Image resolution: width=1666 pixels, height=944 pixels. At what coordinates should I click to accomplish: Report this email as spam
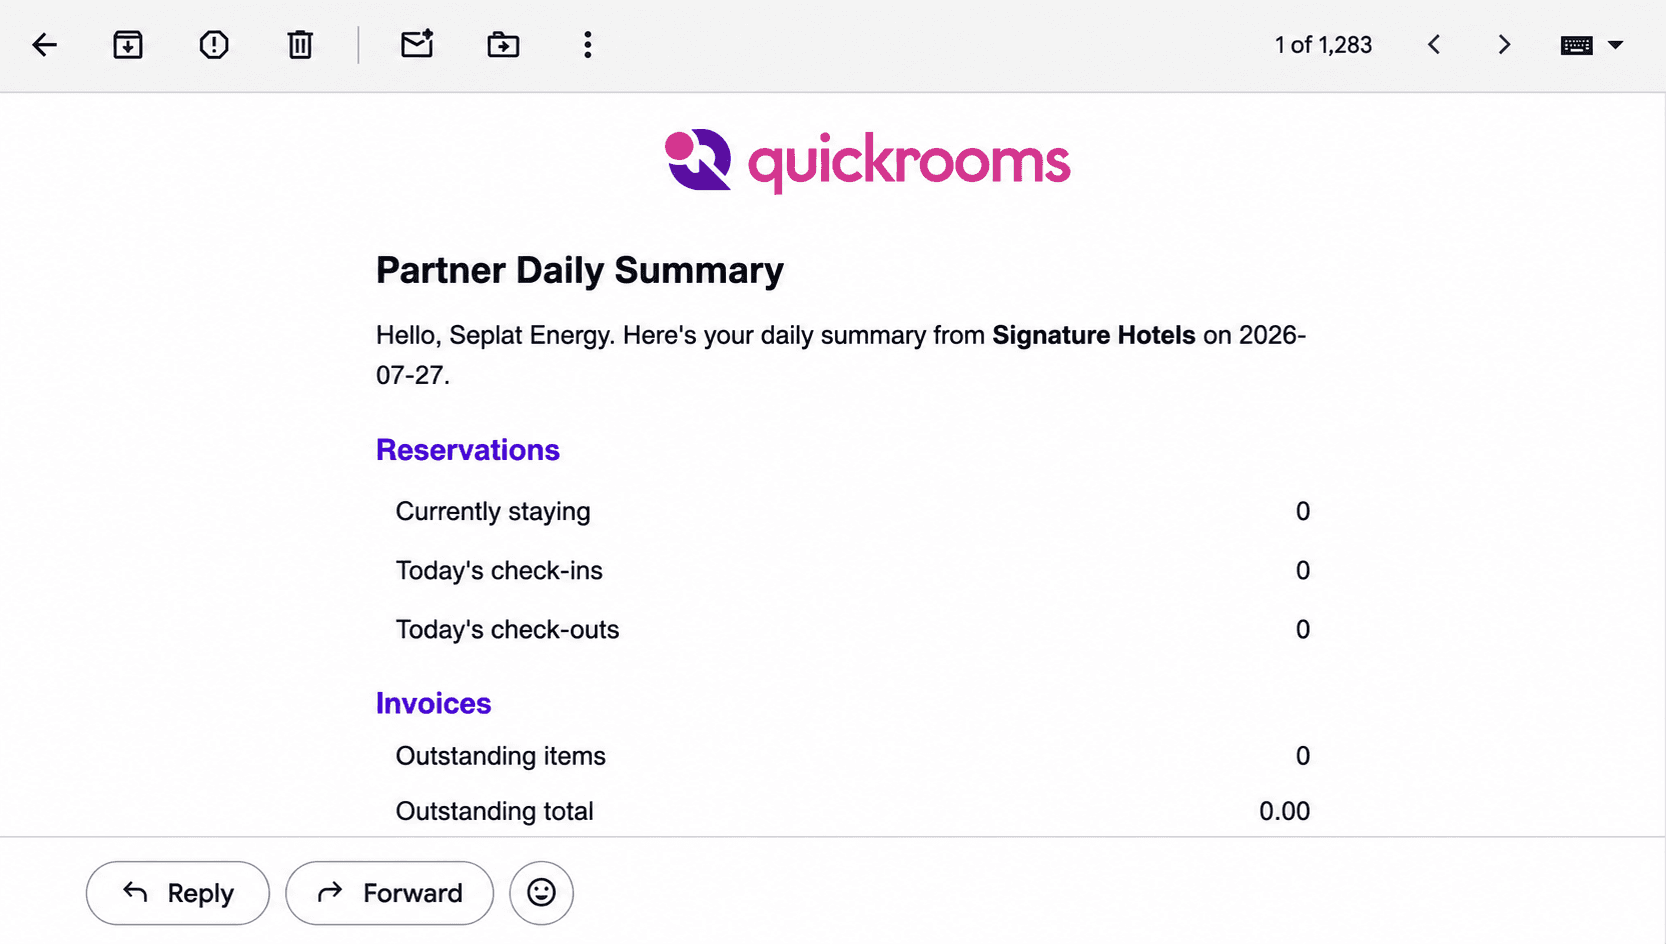214,45
